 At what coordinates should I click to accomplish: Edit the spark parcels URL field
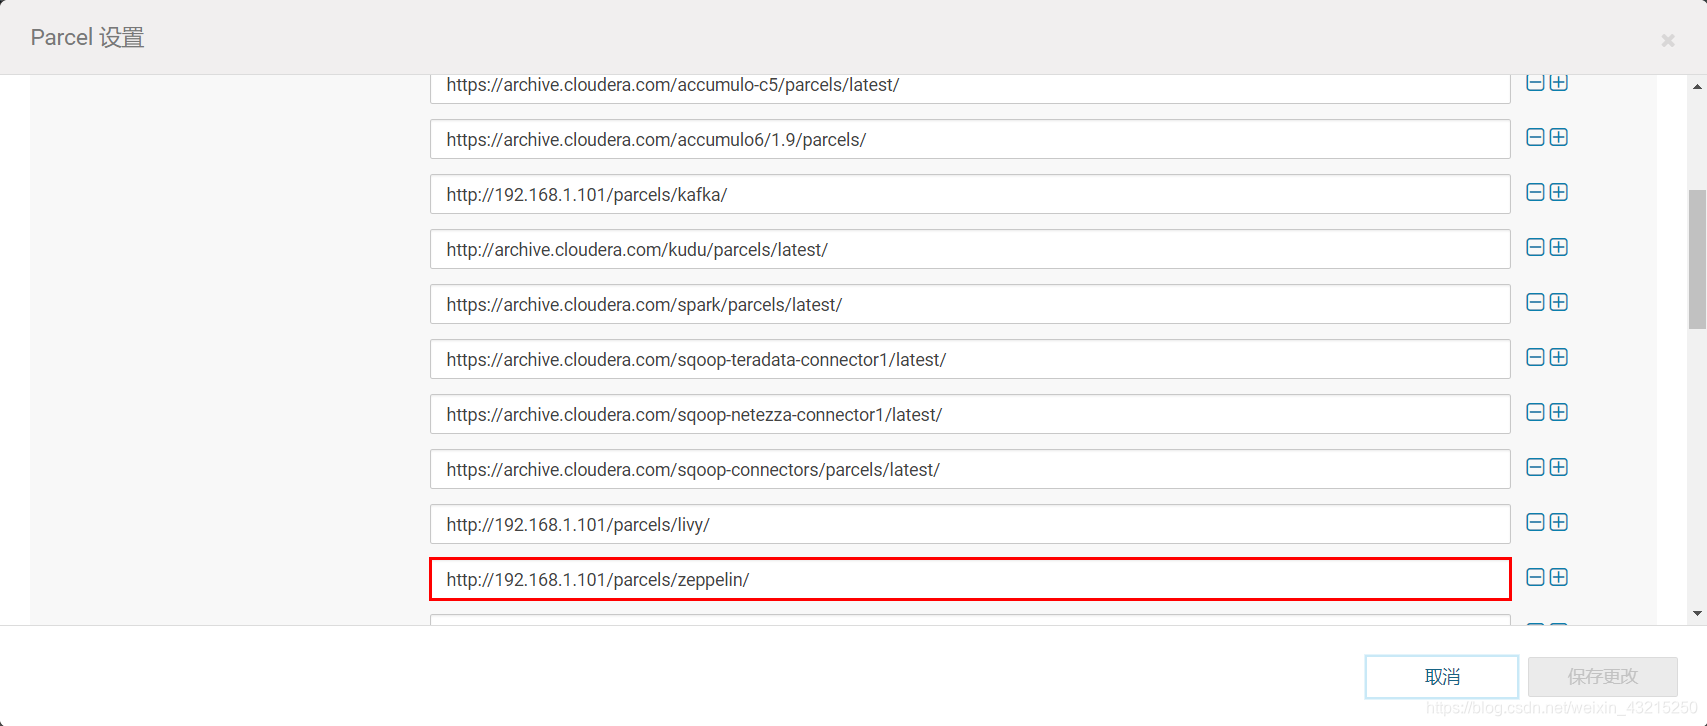pos(970,304)
